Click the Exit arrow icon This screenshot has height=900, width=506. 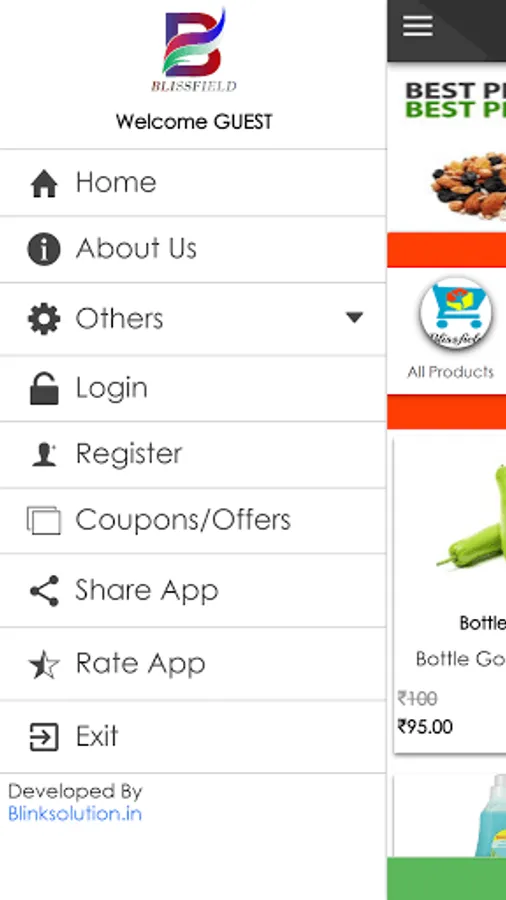(44, 737)
